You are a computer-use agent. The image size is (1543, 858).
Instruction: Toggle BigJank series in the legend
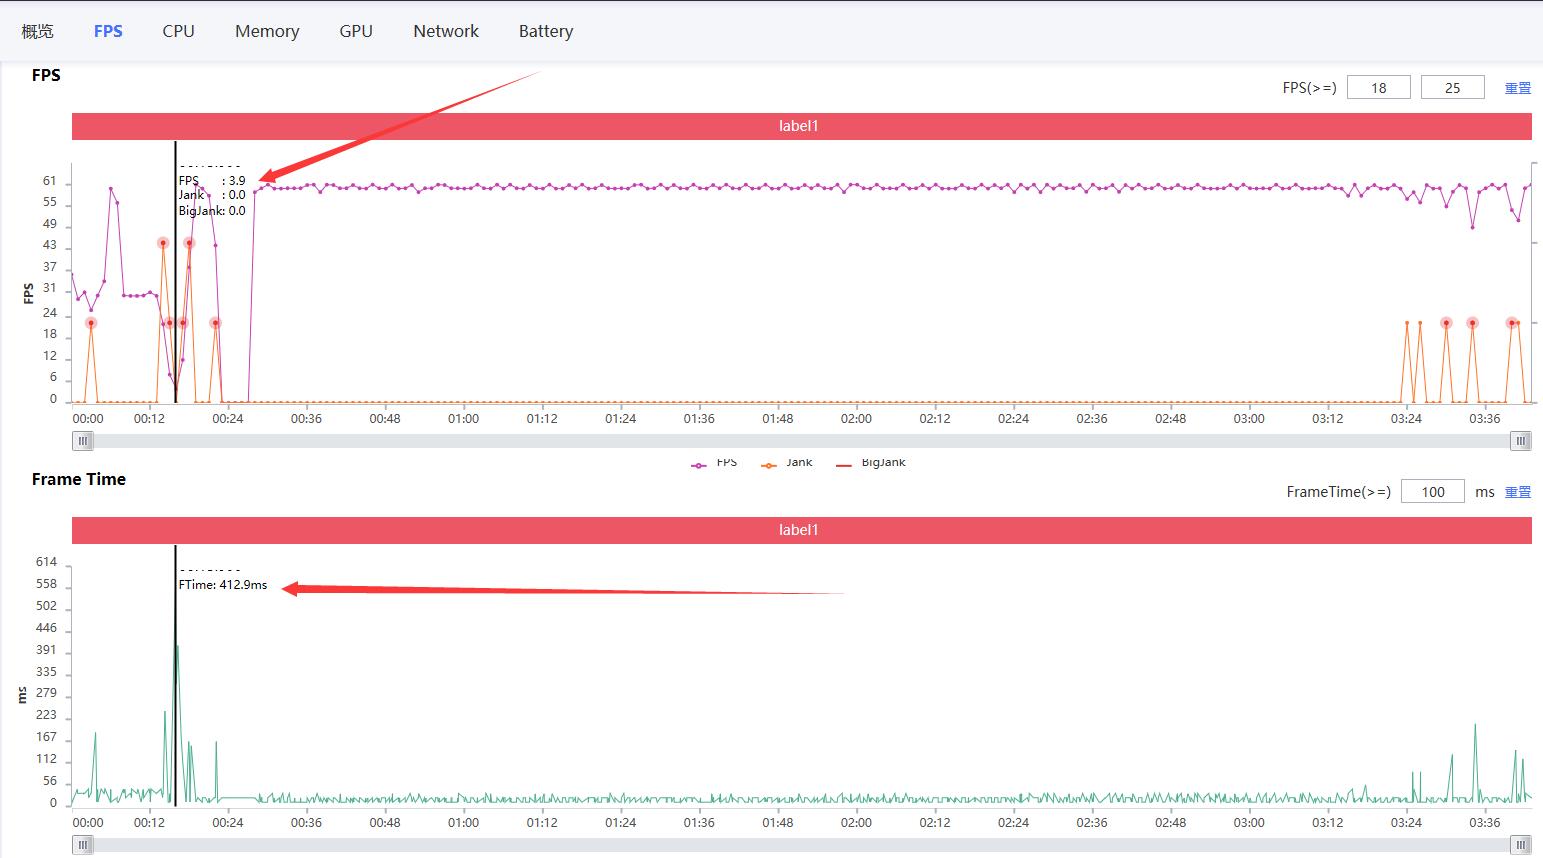pos(871,463)
